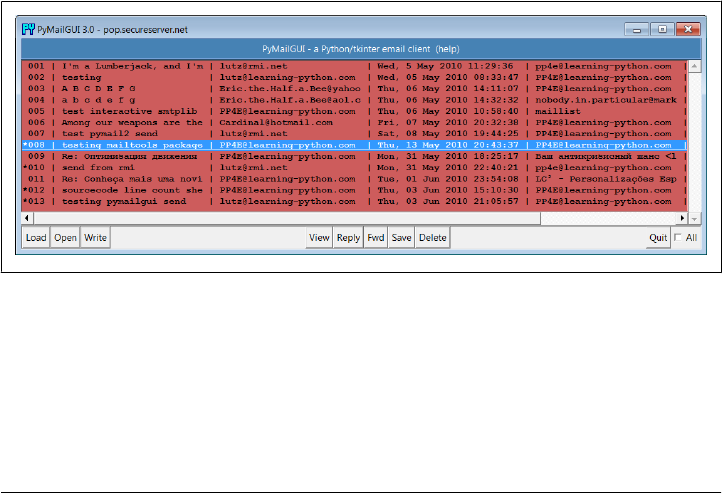Select message 002 testing
Image resolution: width=722 pixels, height=493 pixels.
[x=354, y=77]
